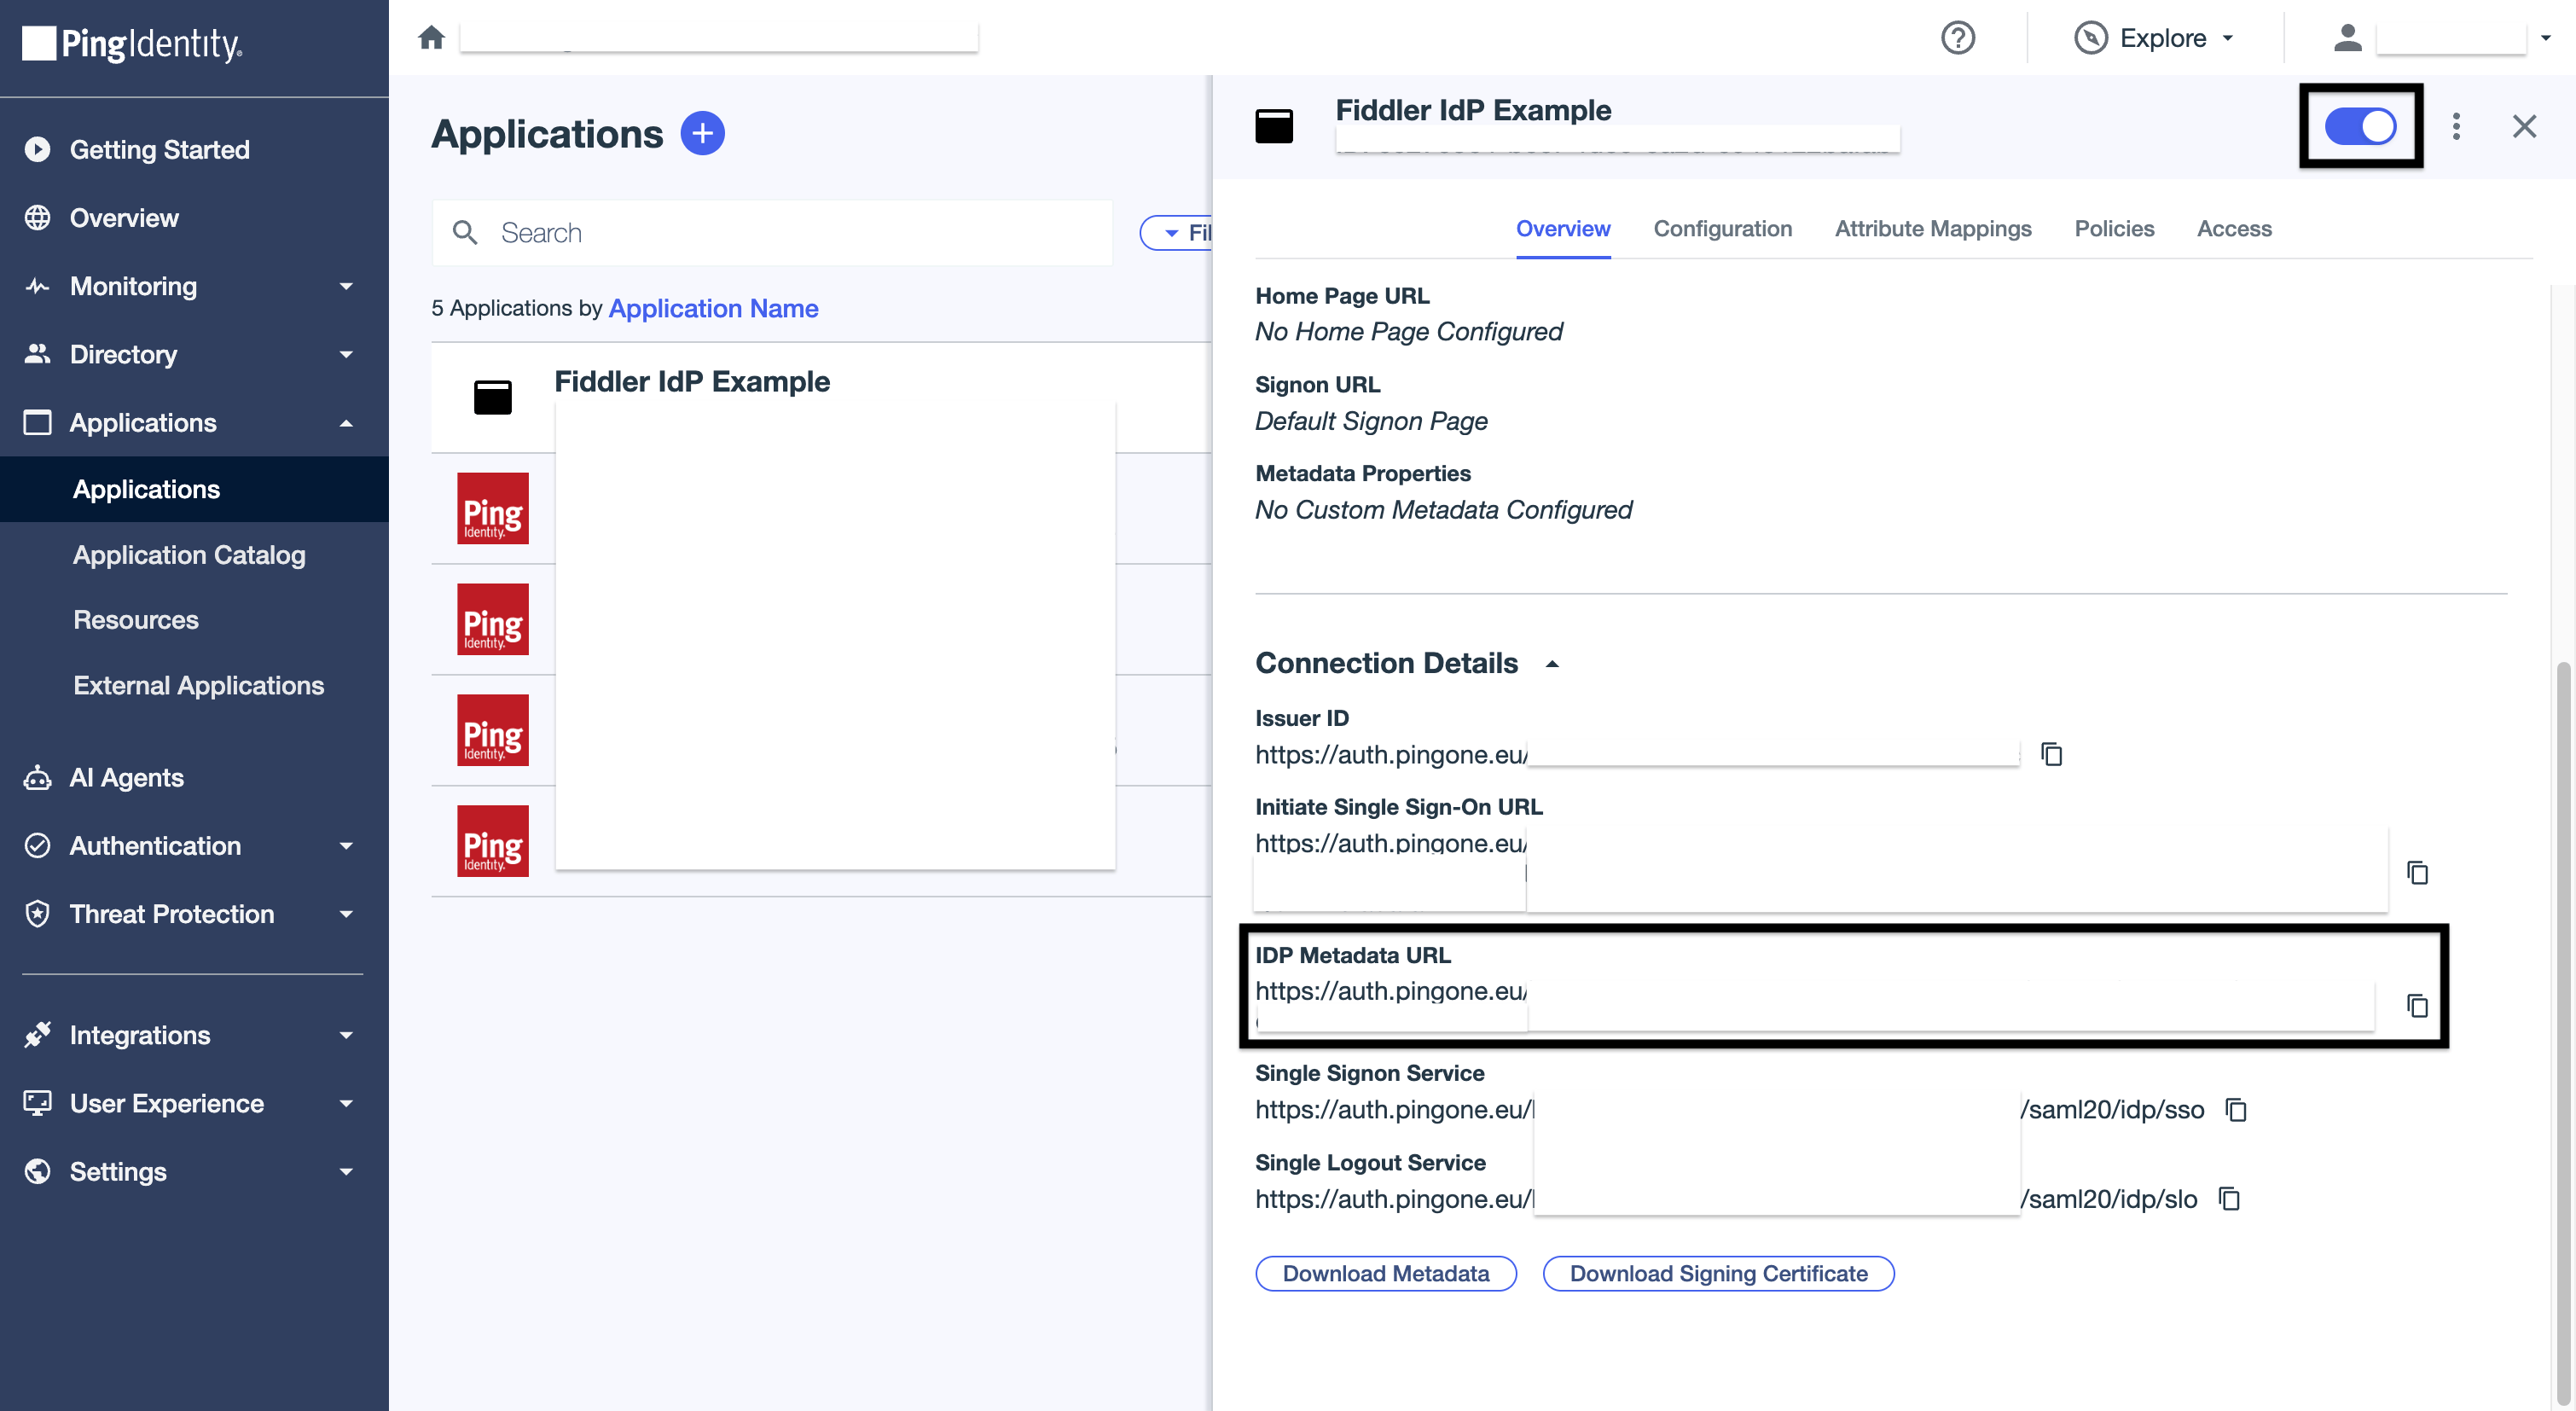This screenshot has width=2576, height=1411.
Task: Expand the Monitoring menu
Action: 346,287
